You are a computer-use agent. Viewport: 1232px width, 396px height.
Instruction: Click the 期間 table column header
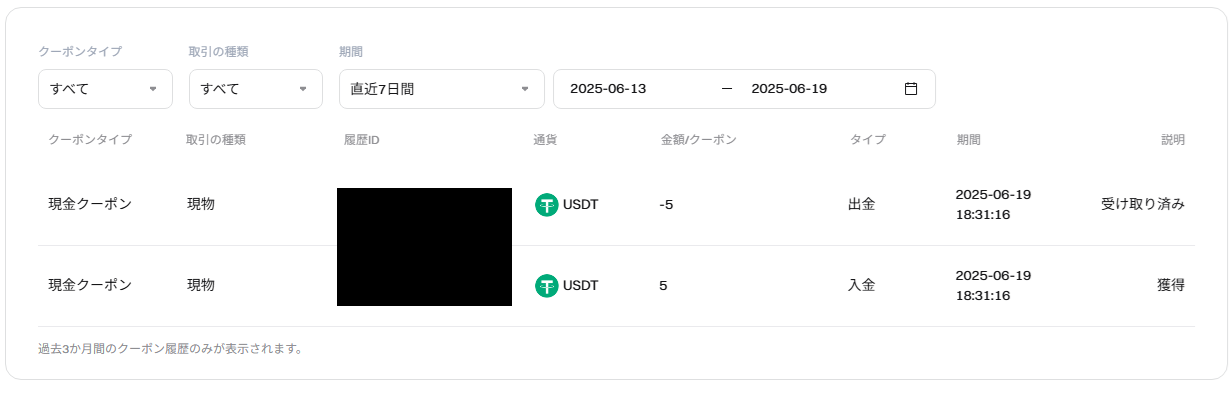pyautogui.click(x=968, y=140)
